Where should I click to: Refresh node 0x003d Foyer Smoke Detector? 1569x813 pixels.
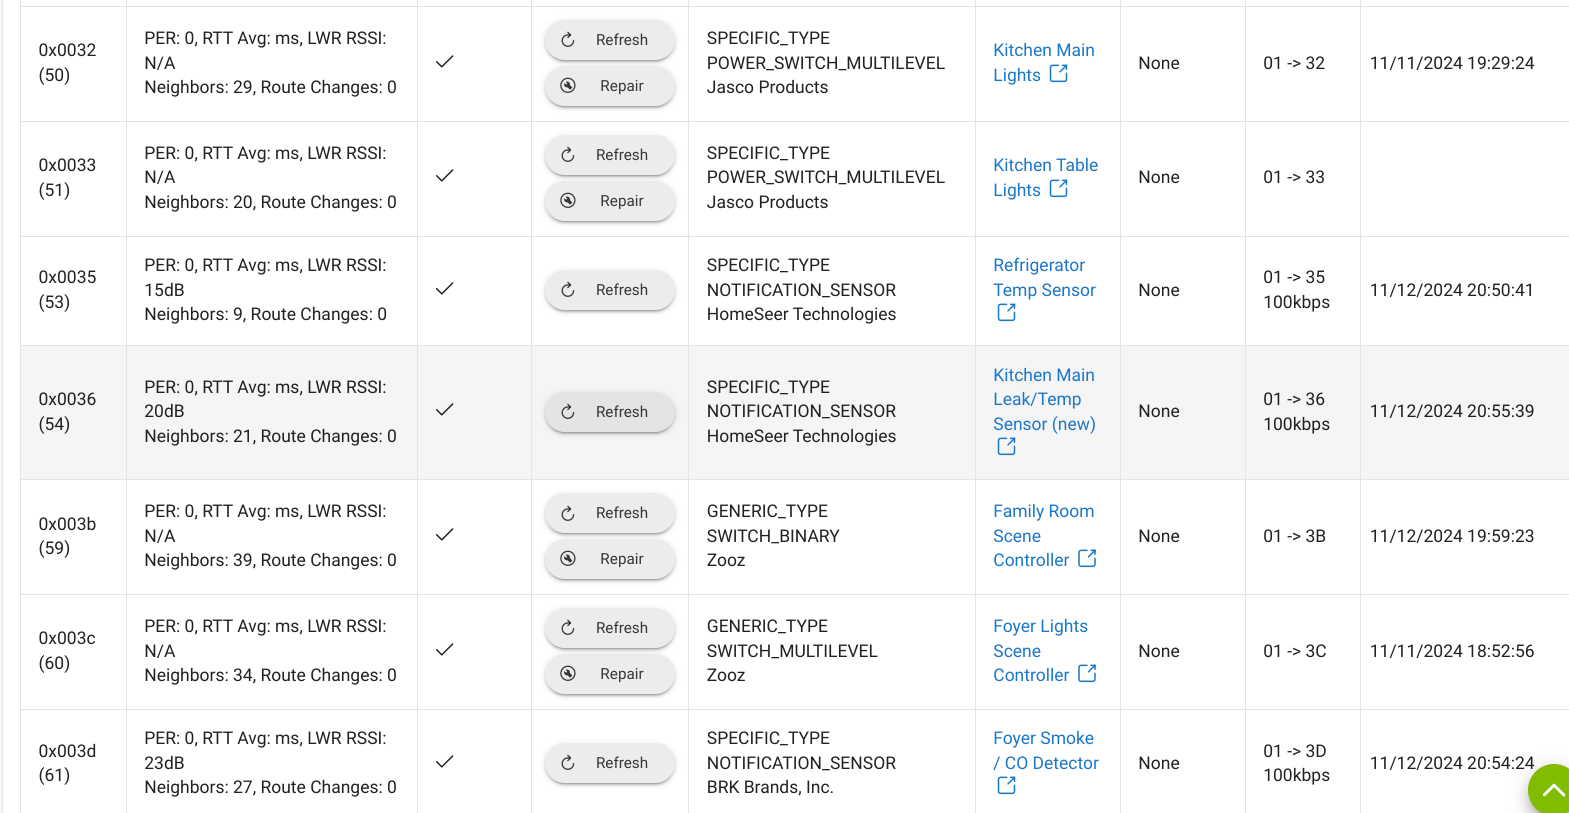(x=610, y=763)
